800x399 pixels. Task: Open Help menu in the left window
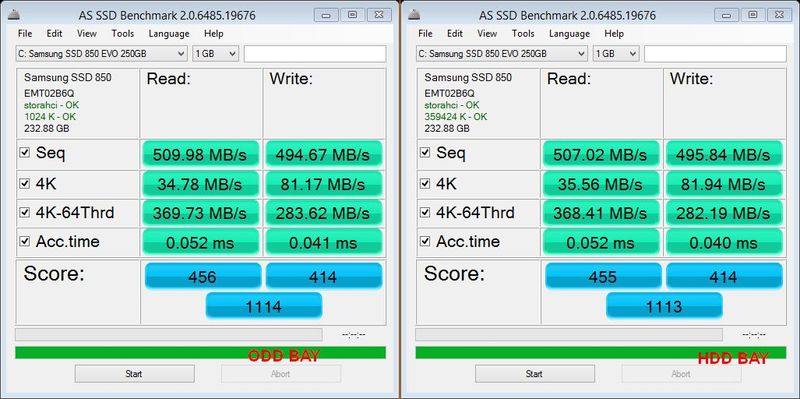[x=214, y=34]
